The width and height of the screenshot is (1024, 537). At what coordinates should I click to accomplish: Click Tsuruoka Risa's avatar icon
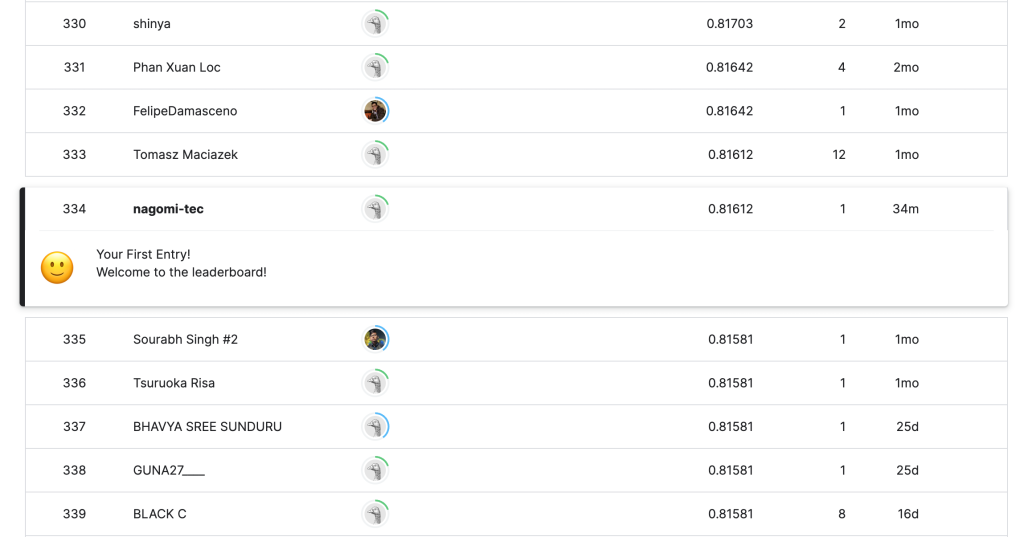(375, 383)
